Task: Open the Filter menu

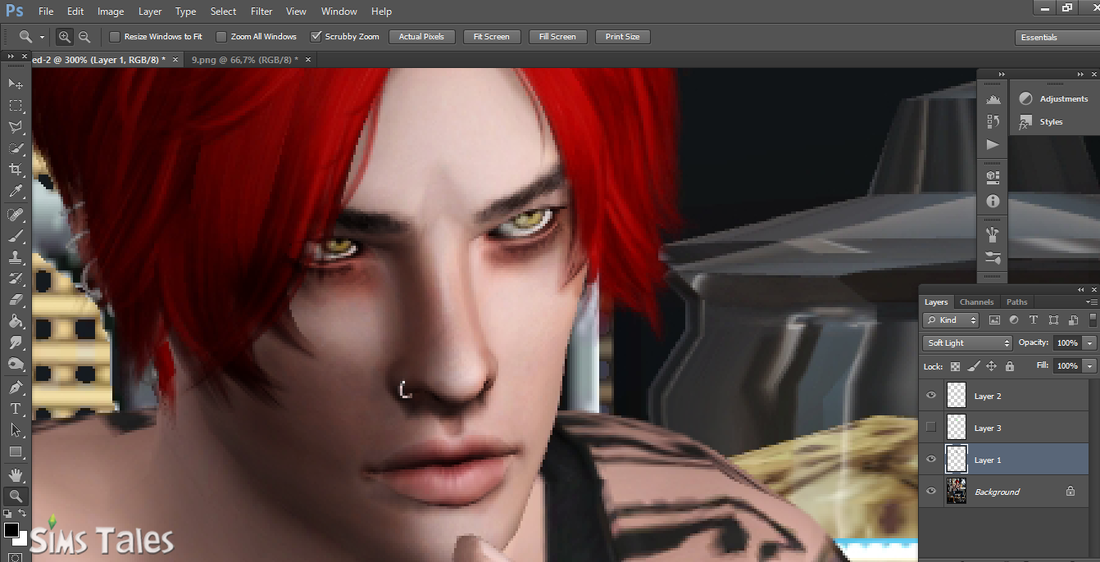Action: pos(262,11)
